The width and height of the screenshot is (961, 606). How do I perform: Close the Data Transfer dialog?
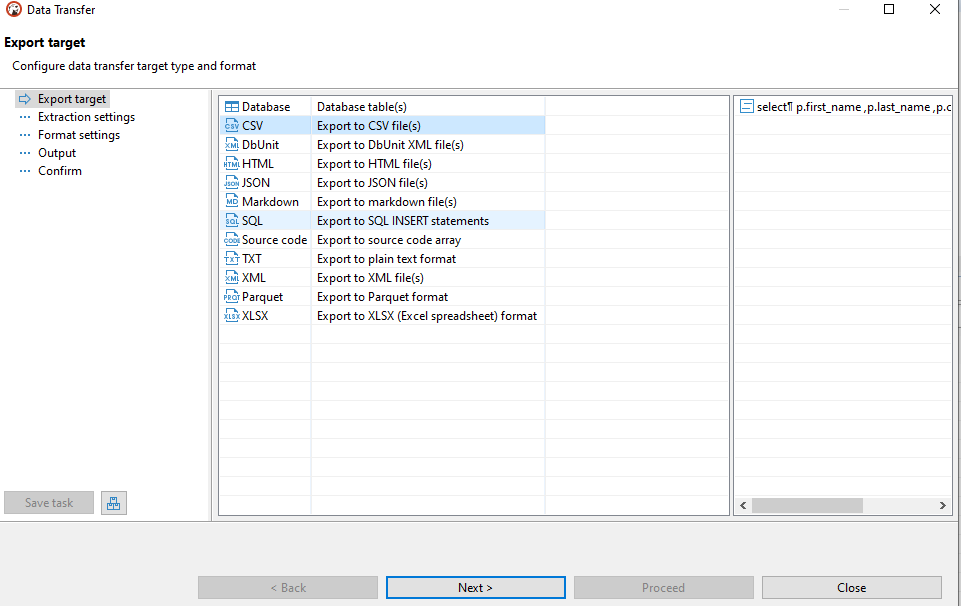pyautogui.click(x=851, y=587)
